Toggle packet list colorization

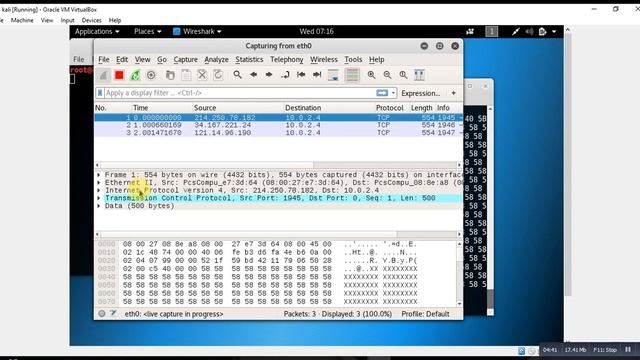pos(352,75)
